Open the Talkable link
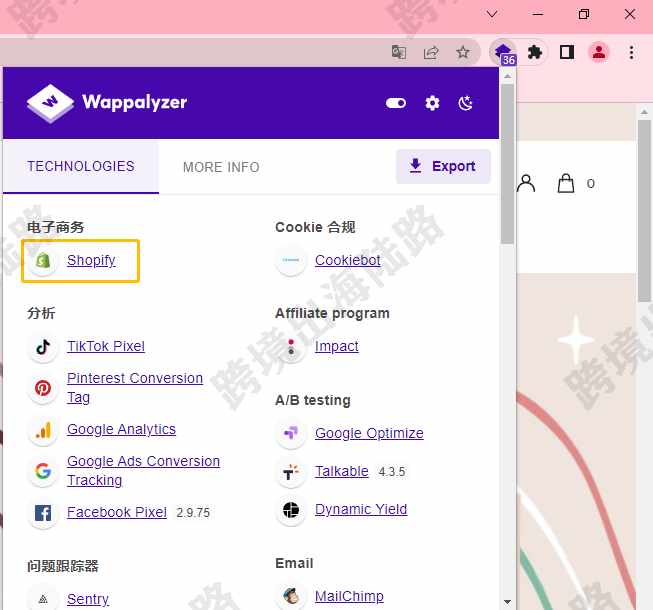This screenshot has width=653, height=610. [x=341, y=471]
